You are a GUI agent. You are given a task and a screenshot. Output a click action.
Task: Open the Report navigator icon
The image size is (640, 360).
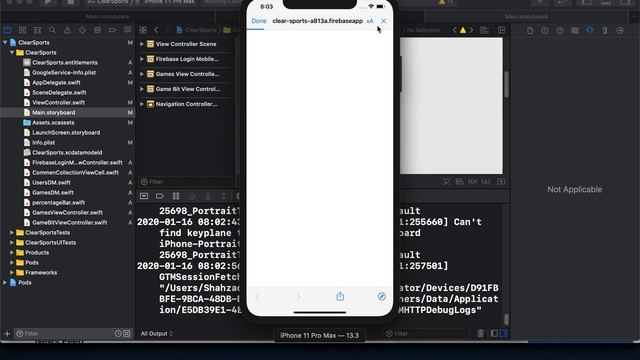[x=127, y=30]
